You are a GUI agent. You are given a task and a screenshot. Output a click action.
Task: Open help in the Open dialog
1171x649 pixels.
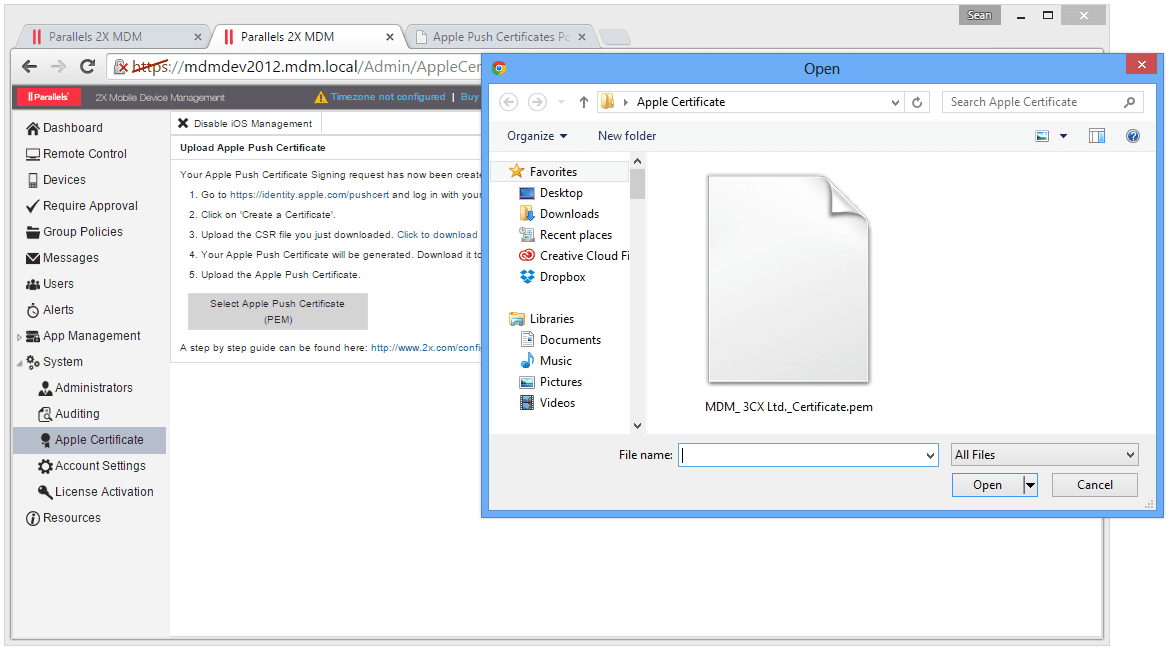point(1133,136)
